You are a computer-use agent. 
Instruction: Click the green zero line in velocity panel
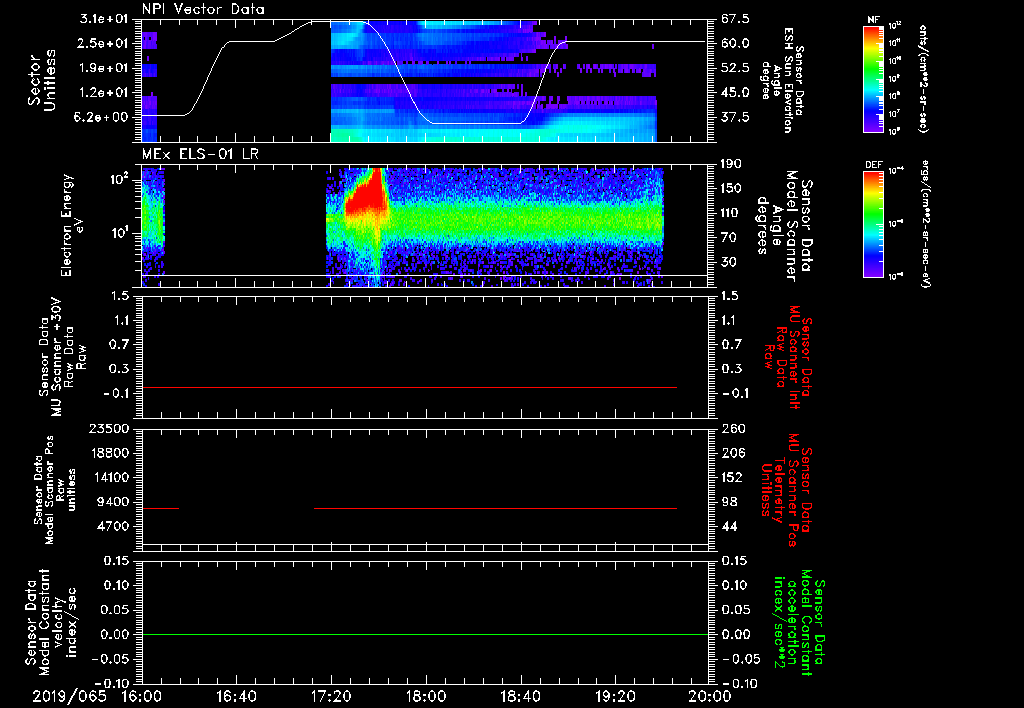coord(425,634)
